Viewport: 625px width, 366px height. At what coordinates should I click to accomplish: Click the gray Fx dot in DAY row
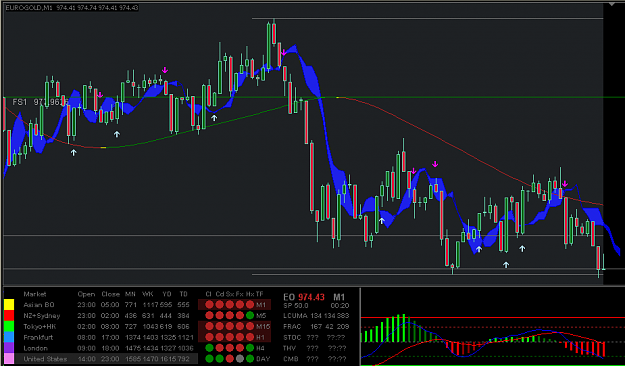click(240, 359)
